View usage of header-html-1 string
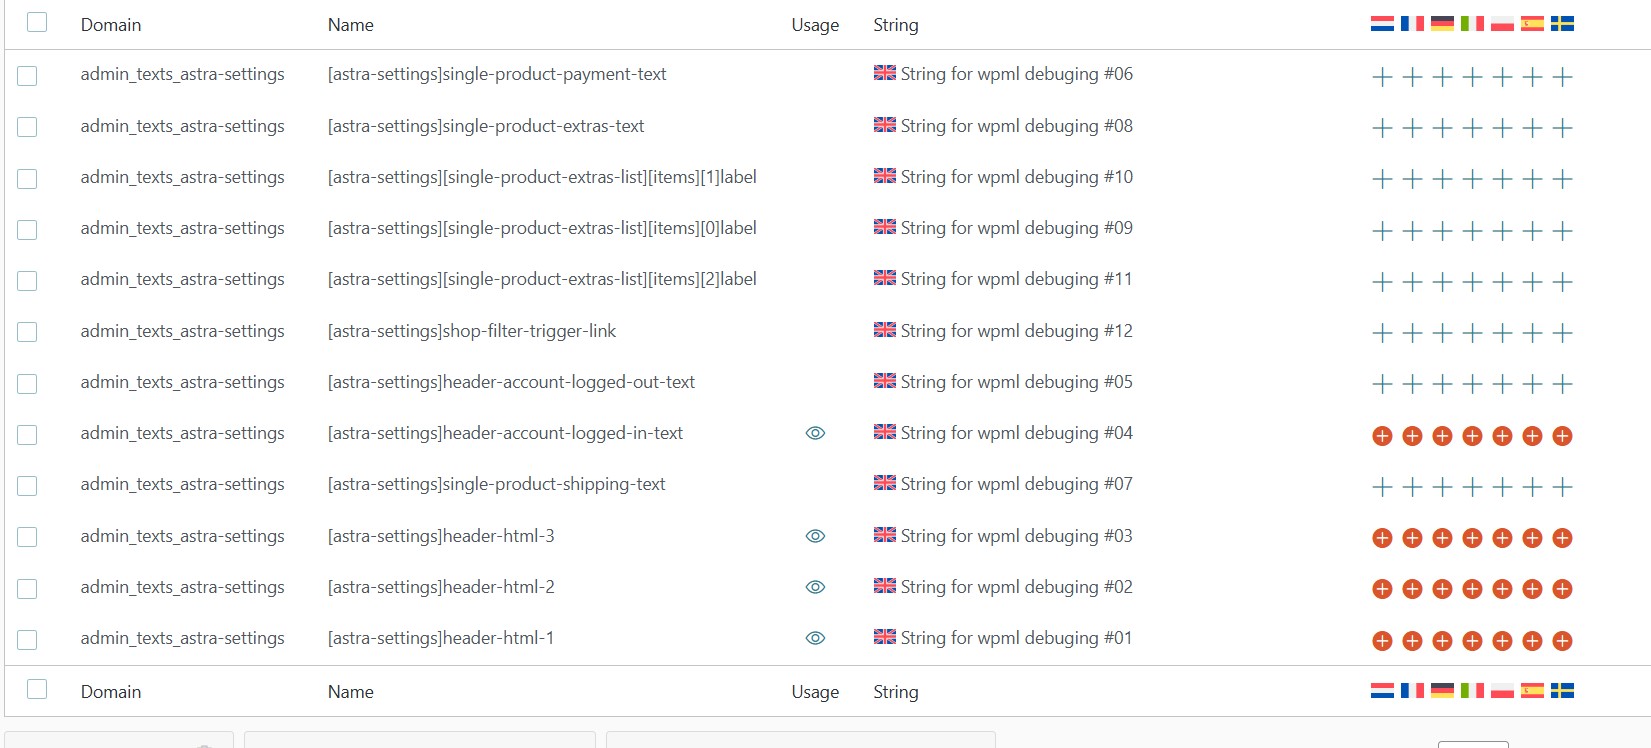 pyautogui.click(x=815, y=638)
